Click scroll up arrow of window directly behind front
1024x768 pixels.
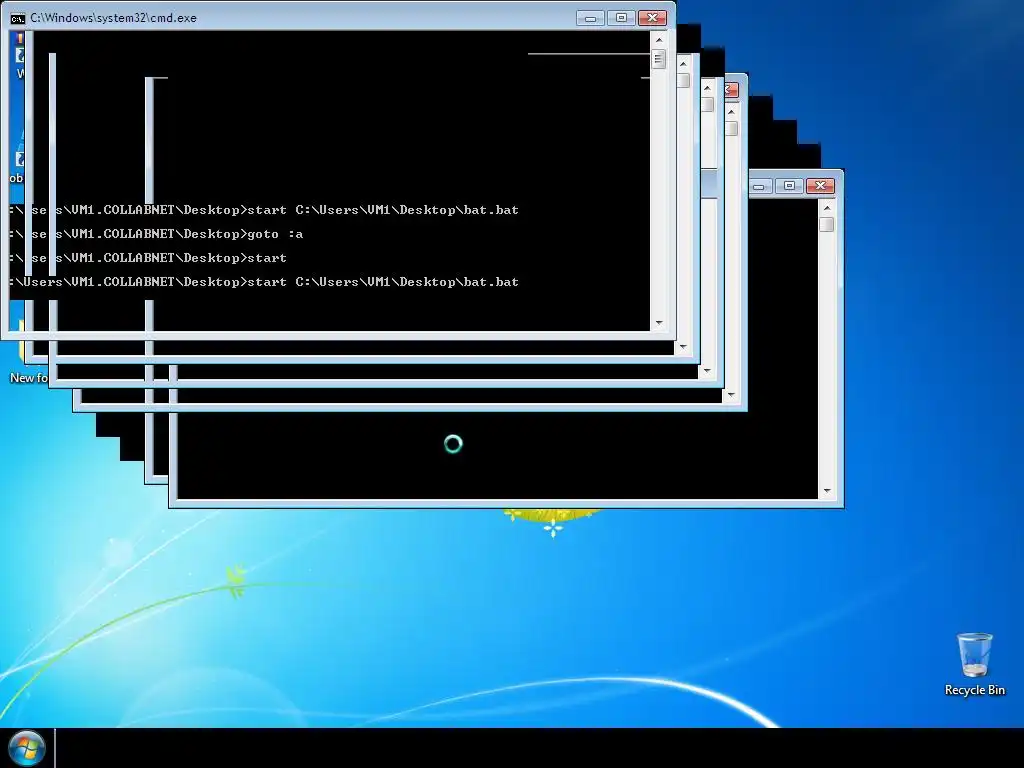[x=683, y=64]
